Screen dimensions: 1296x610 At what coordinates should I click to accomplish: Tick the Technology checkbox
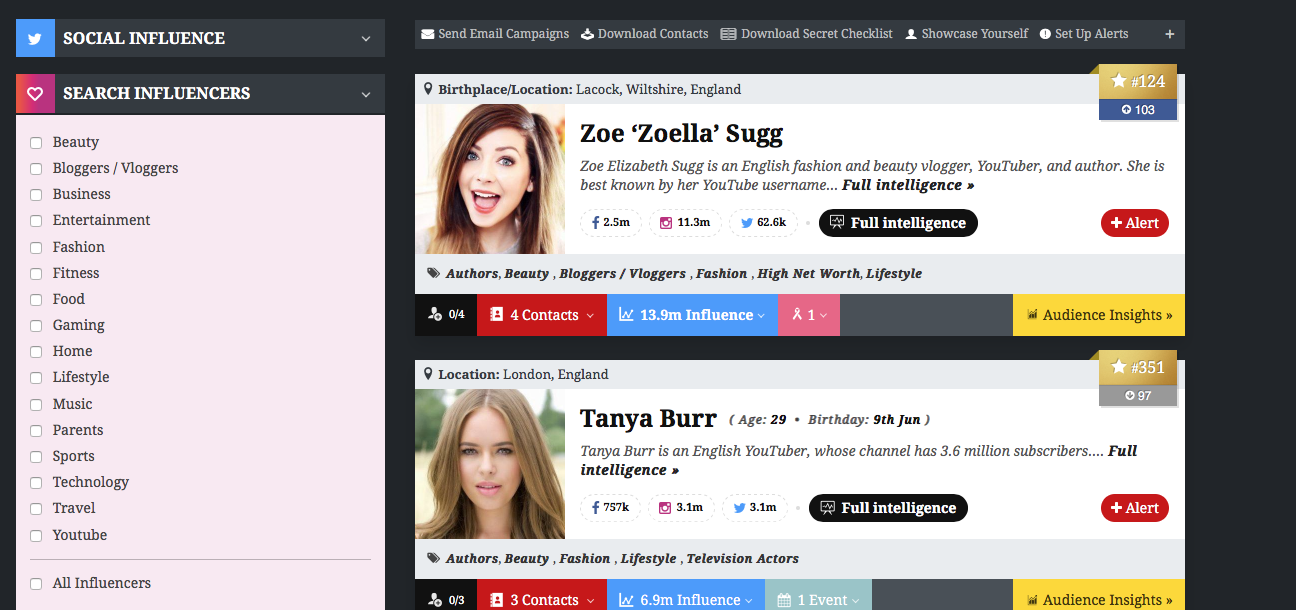pos(36,483)
